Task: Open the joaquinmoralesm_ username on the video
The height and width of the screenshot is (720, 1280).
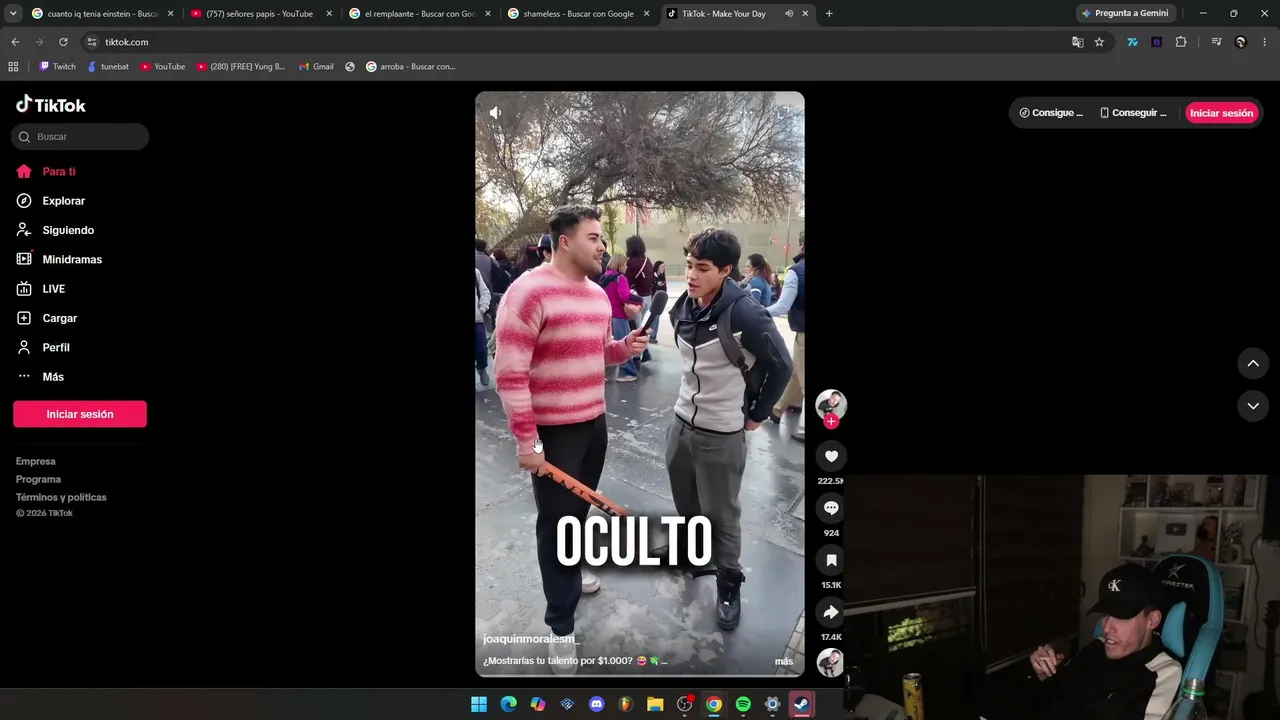Action: 531,639
